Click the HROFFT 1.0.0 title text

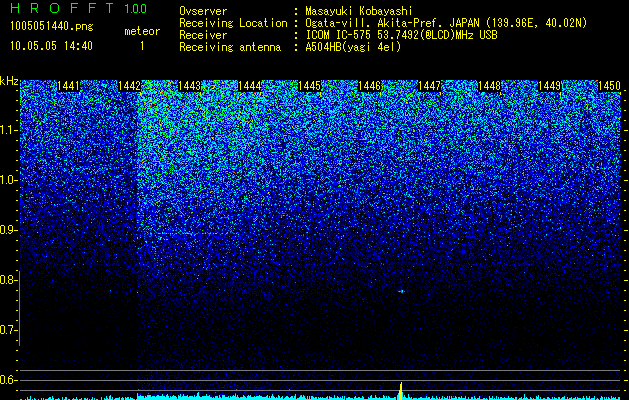(x=79, y=8)
